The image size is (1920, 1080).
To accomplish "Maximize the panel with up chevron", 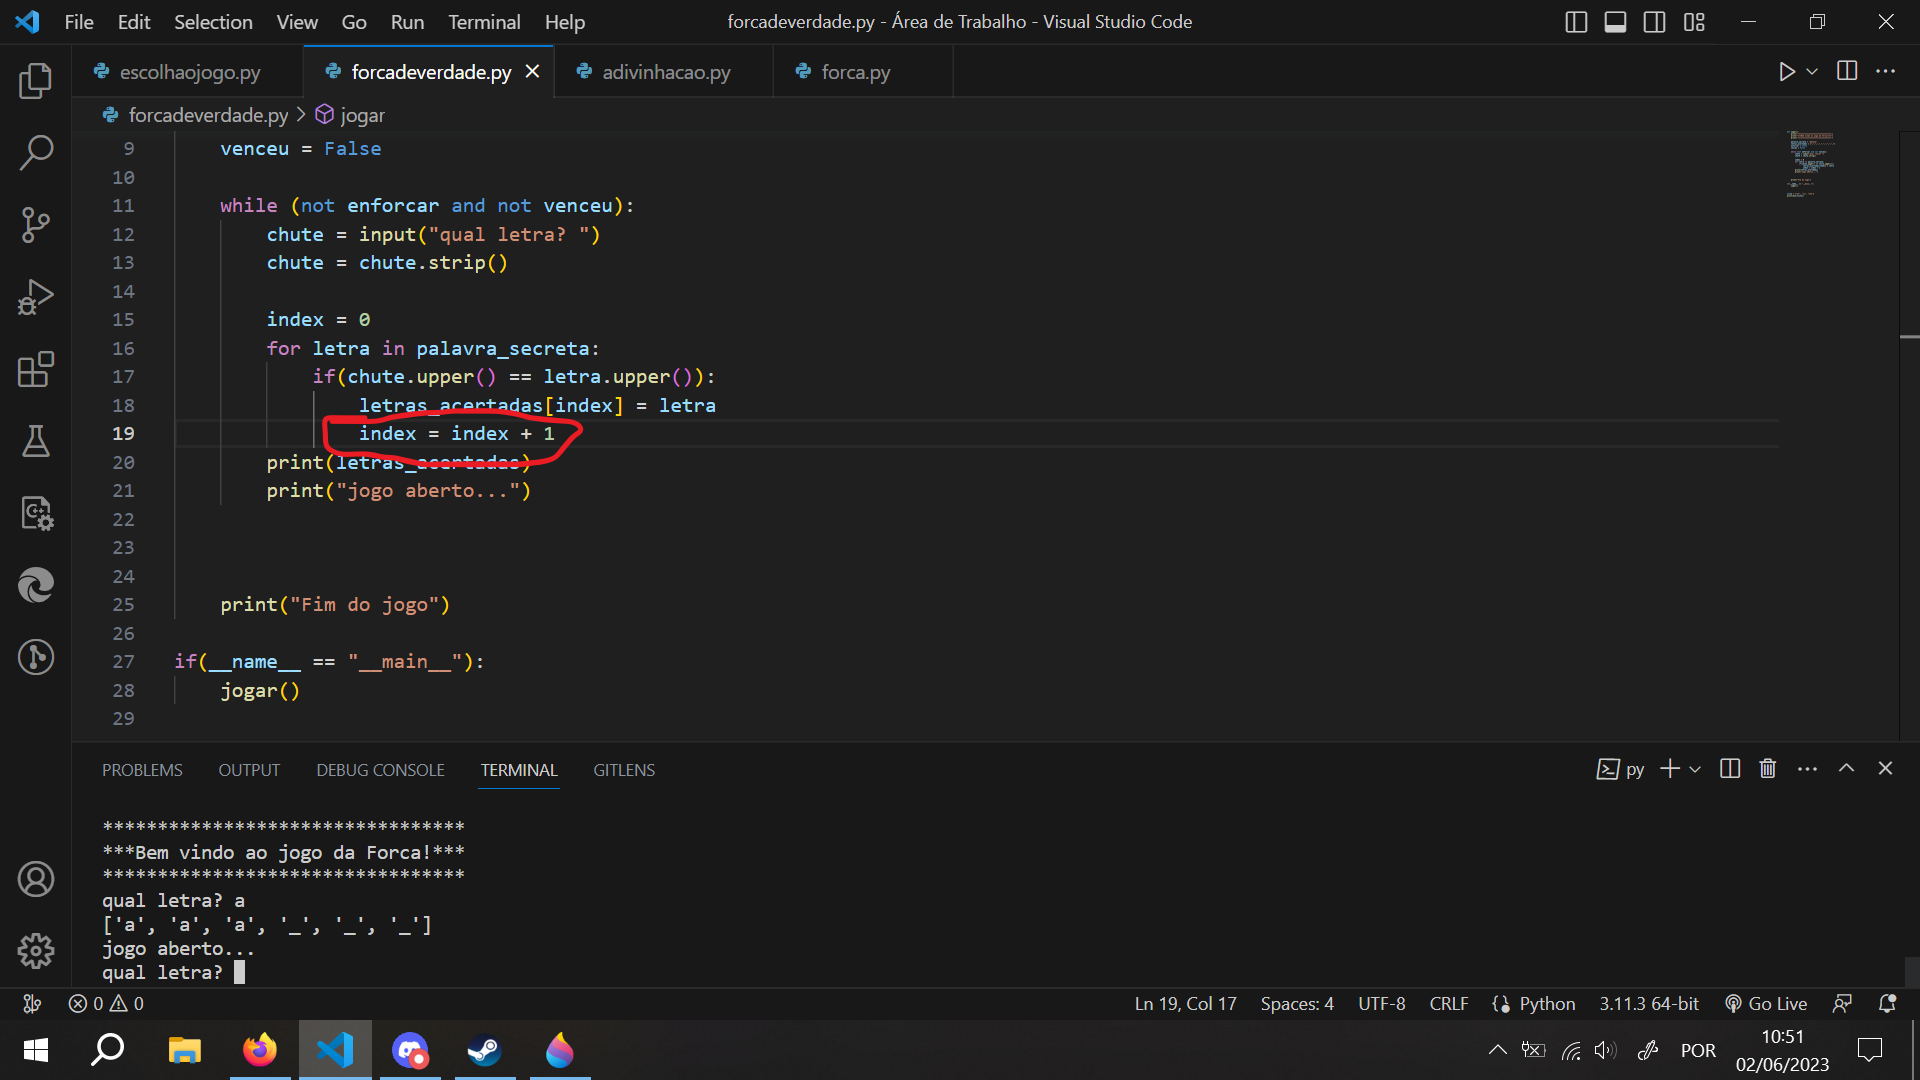I will (x=1846, y=768).
